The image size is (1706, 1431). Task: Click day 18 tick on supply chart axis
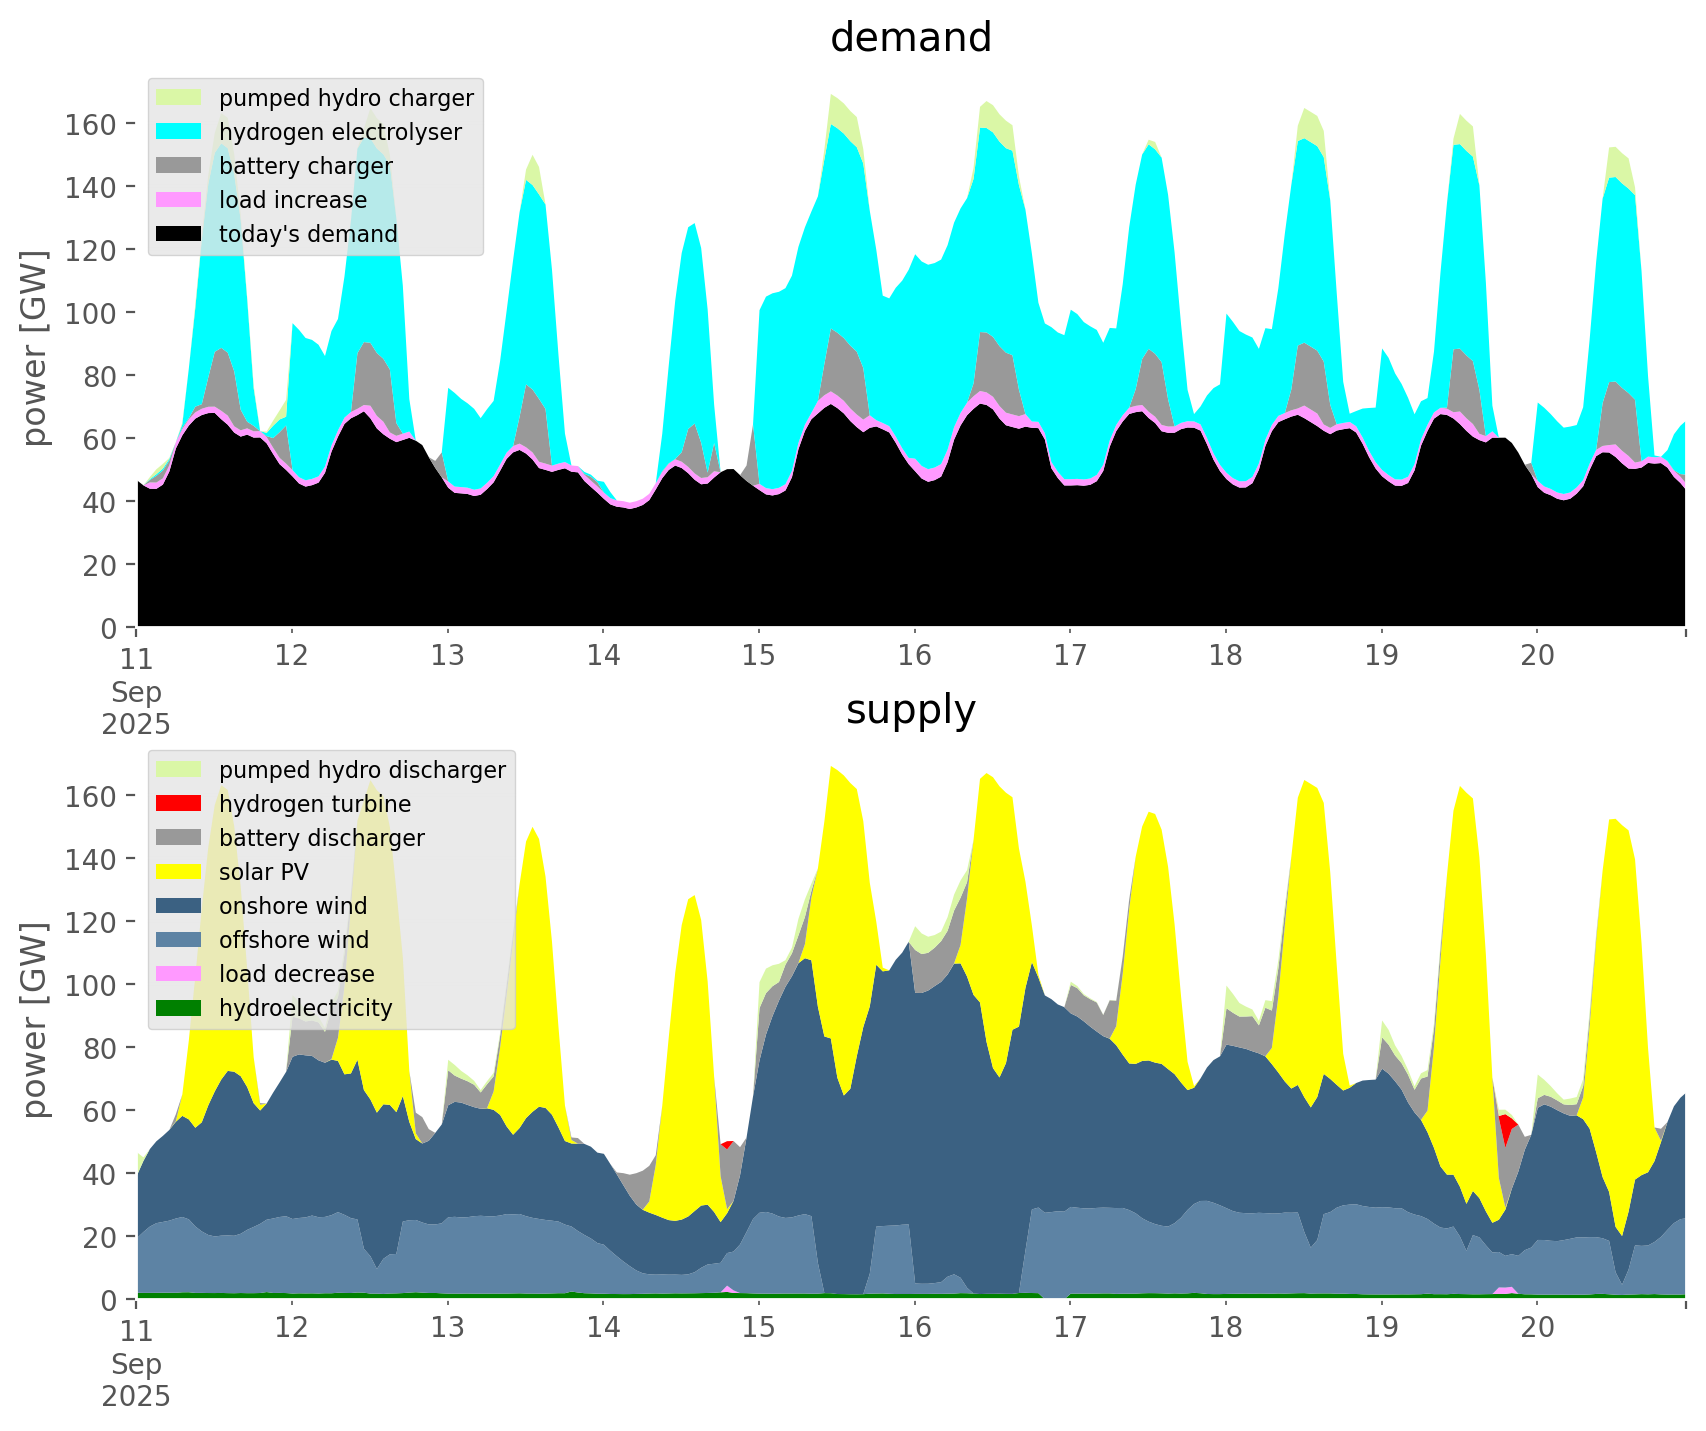point(1226,1328)
